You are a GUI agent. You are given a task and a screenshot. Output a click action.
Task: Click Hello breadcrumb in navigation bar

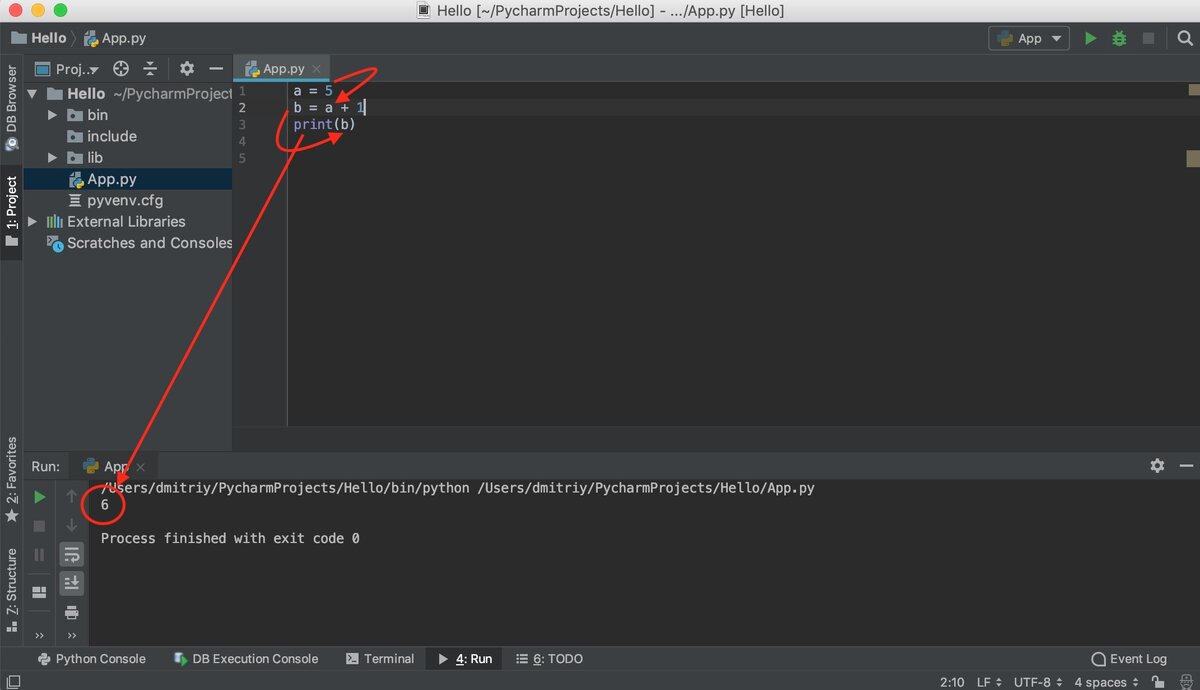pyautogui.click(x=39, y=38)
